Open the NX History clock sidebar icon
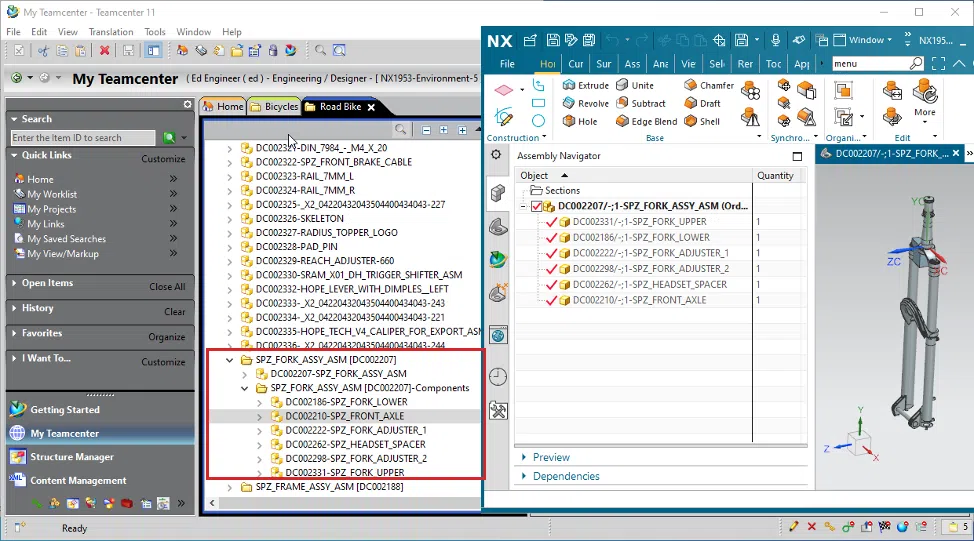 498,376
